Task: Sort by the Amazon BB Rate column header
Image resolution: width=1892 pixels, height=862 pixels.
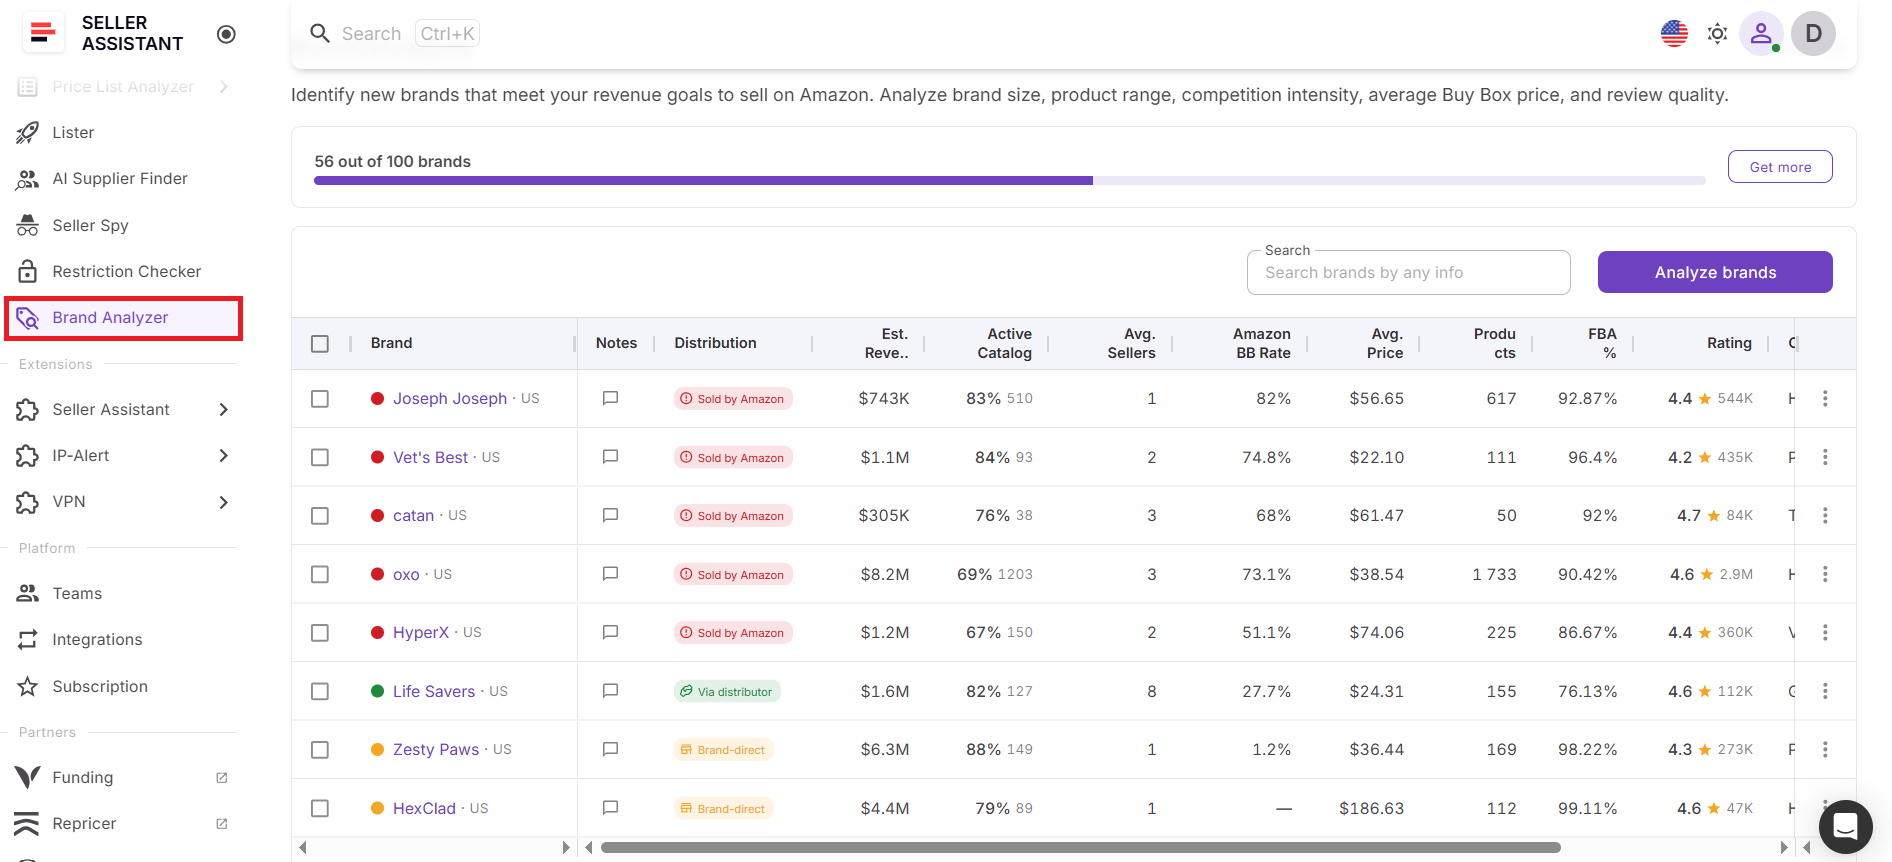Action: [x=1261, y=343]
